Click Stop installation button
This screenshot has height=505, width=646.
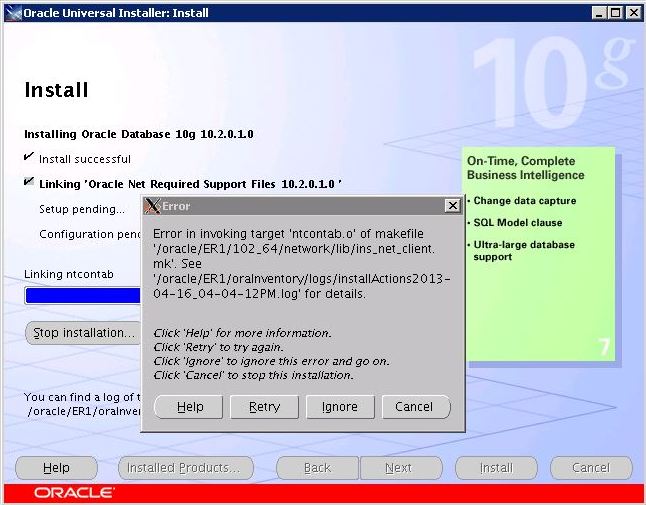click(84, 333)
